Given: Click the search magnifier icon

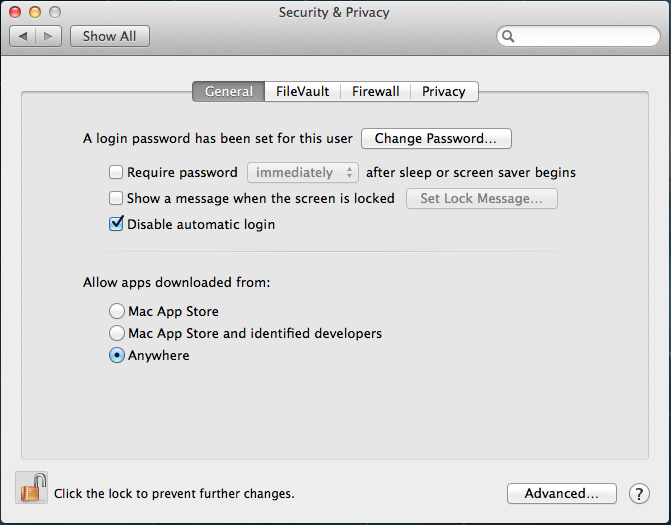Looking at the screenshot, I should tap(509, 37).
